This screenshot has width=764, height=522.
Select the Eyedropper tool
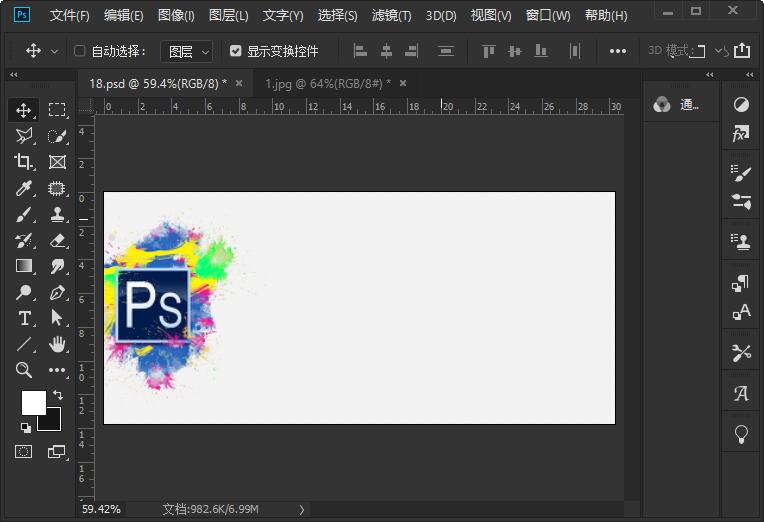point(23,188)
